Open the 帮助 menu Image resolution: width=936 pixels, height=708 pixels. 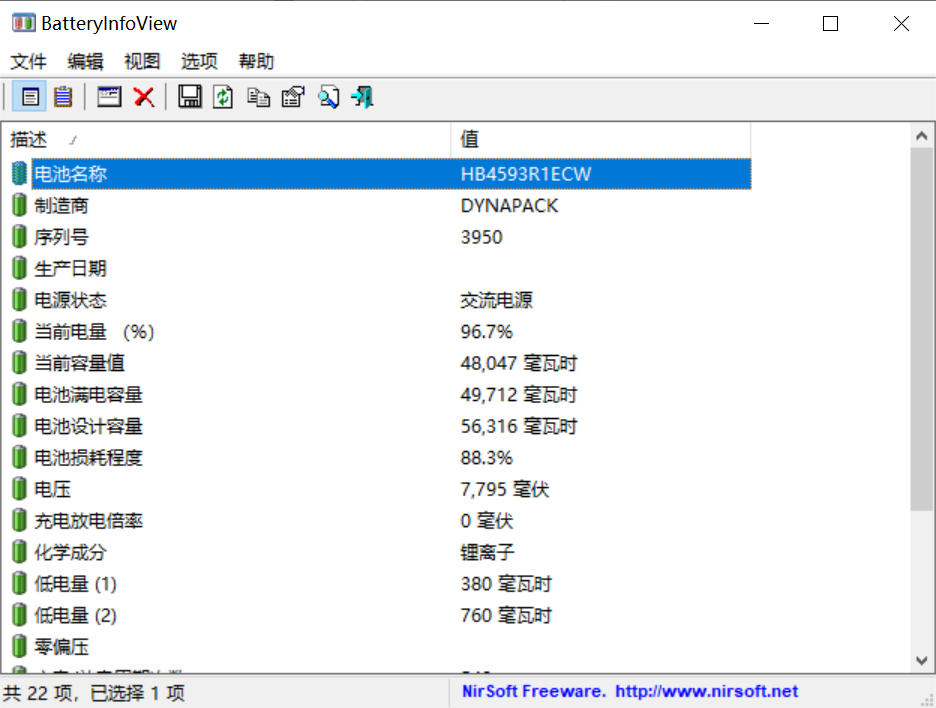257,61
